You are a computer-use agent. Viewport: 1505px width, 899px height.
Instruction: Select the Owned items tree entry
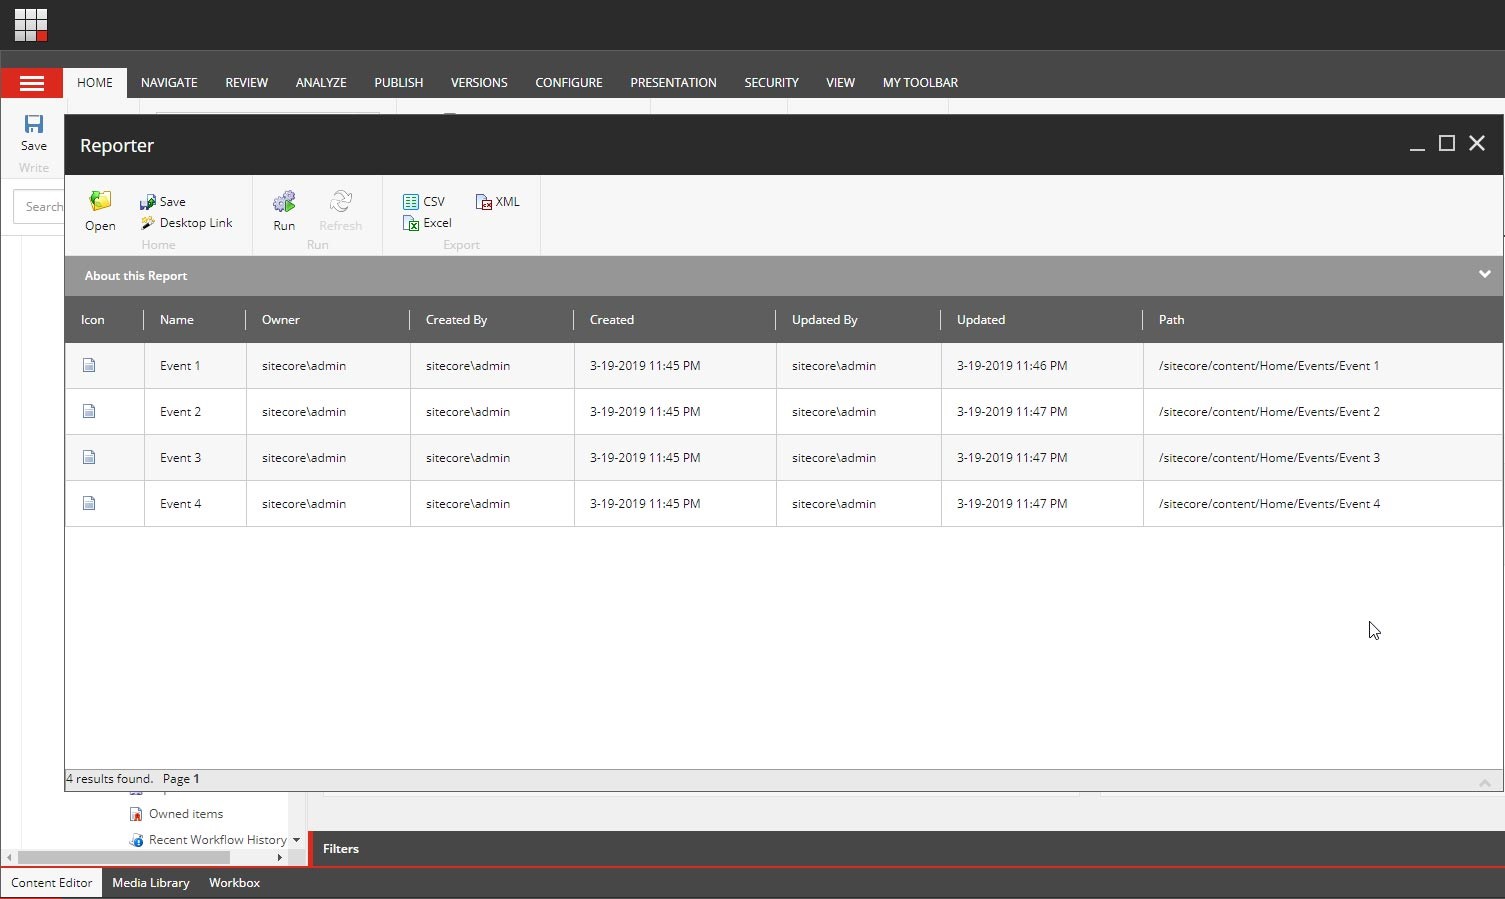coord(185,814)
